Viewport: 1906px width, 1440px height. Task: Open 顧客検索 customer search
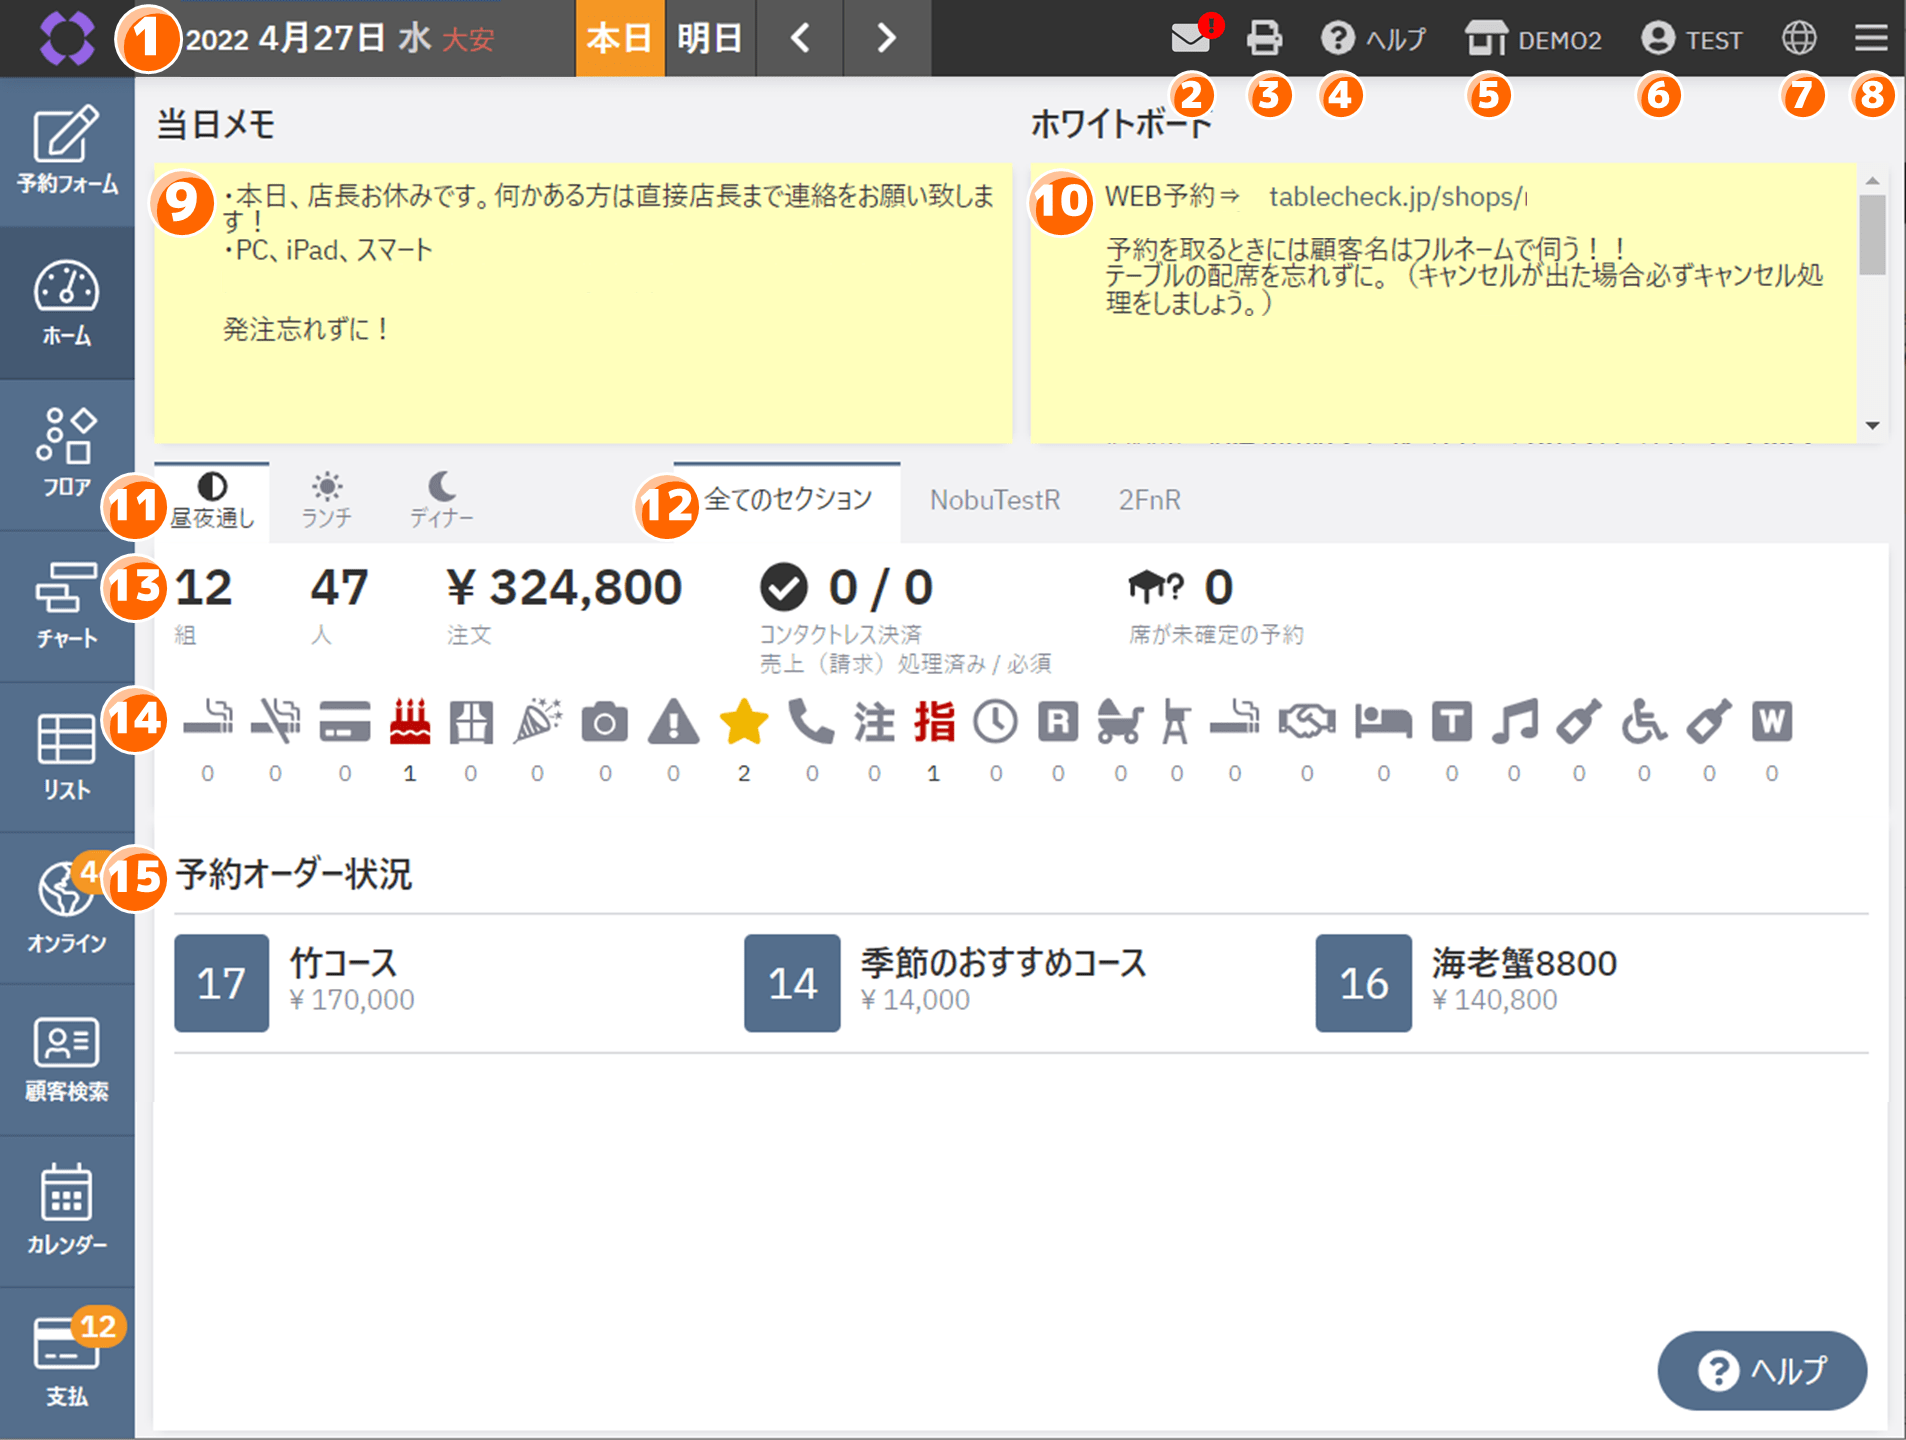pos(66,1060)
